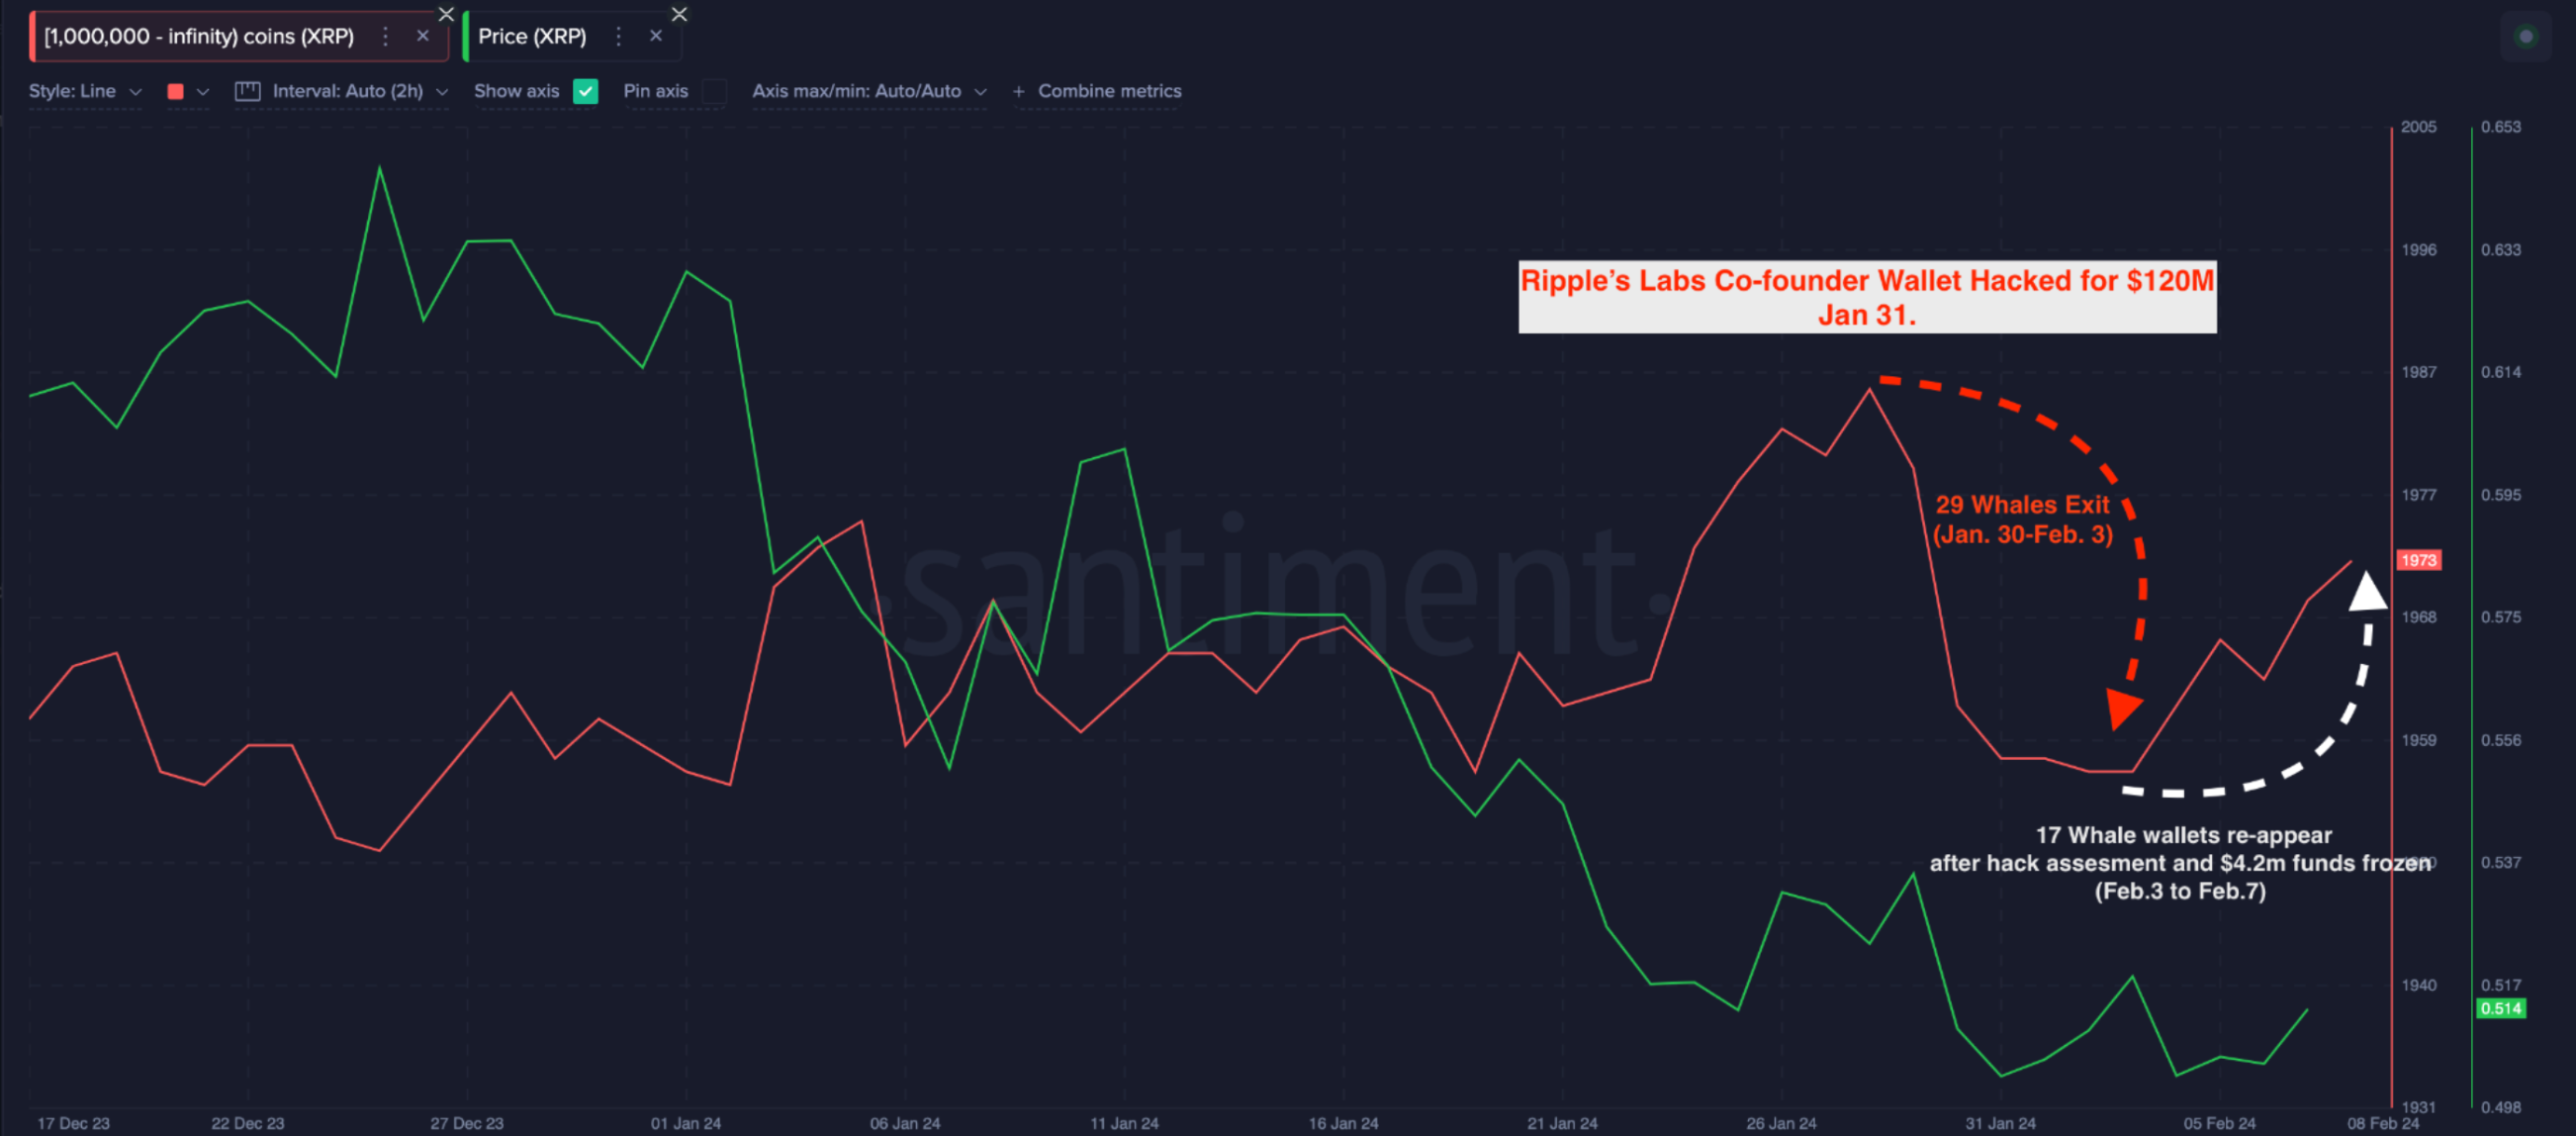Click the 17 Dec 23 date on x-axis
Screen dimensions: 2576x1136
point(73,1123)
